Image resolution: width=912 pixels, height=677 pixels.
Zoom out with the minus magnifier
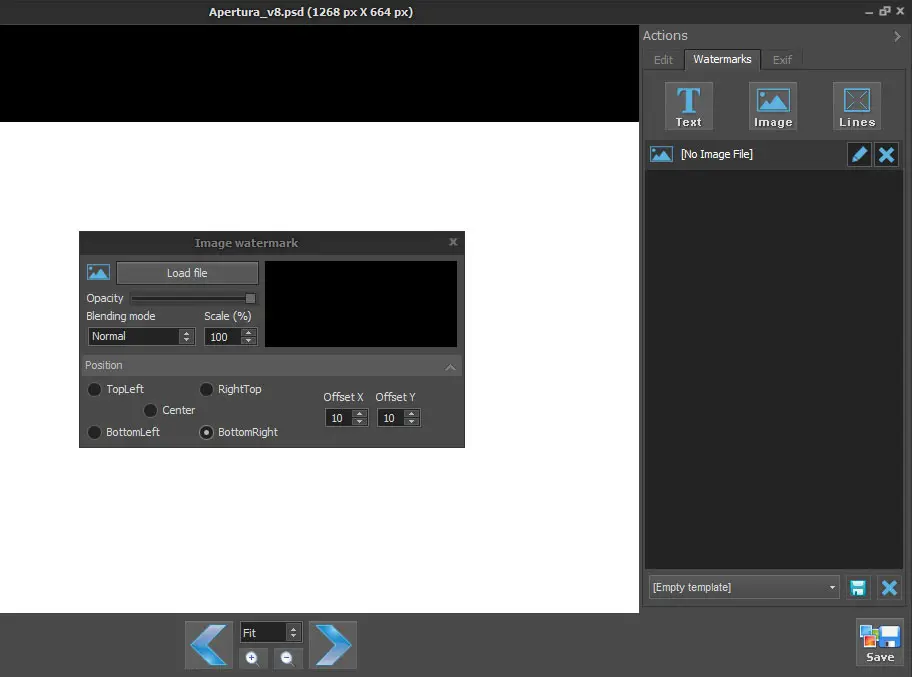tap(287, 658)
